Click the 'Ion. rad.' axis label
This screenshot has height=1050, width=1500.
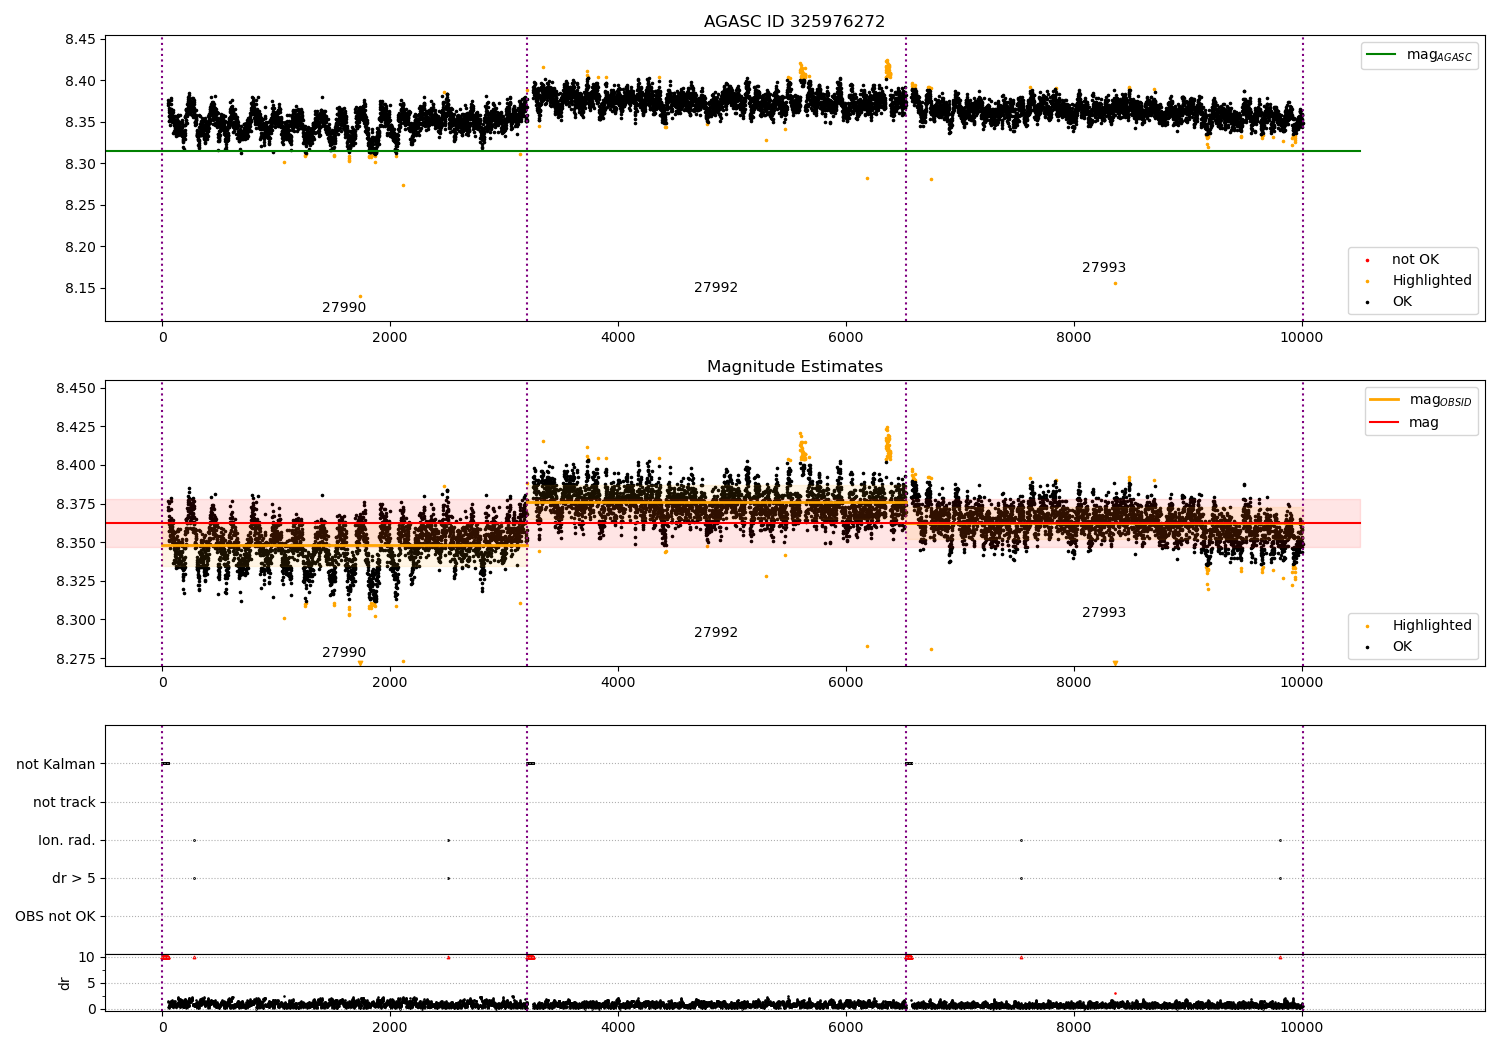tap(67, 840)
